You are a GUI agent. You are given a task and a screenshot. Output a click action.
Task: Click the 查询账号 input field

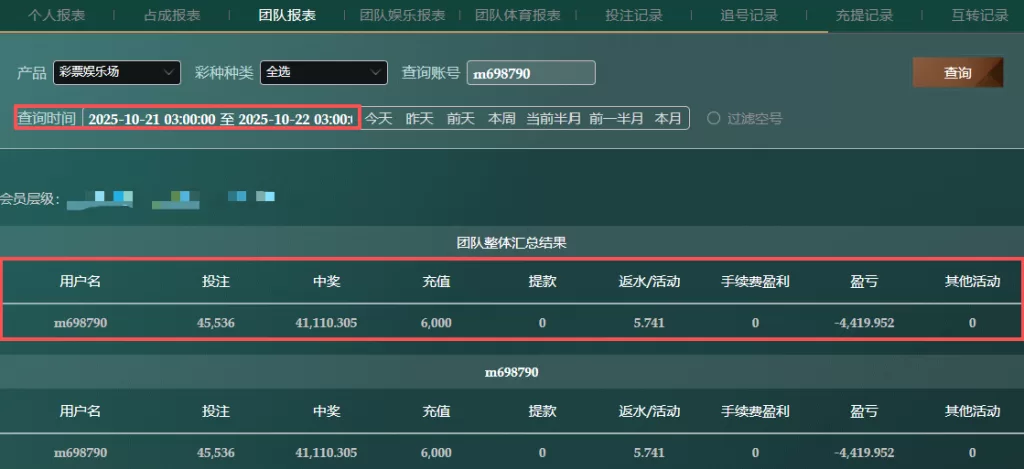[x=531, y=73]
